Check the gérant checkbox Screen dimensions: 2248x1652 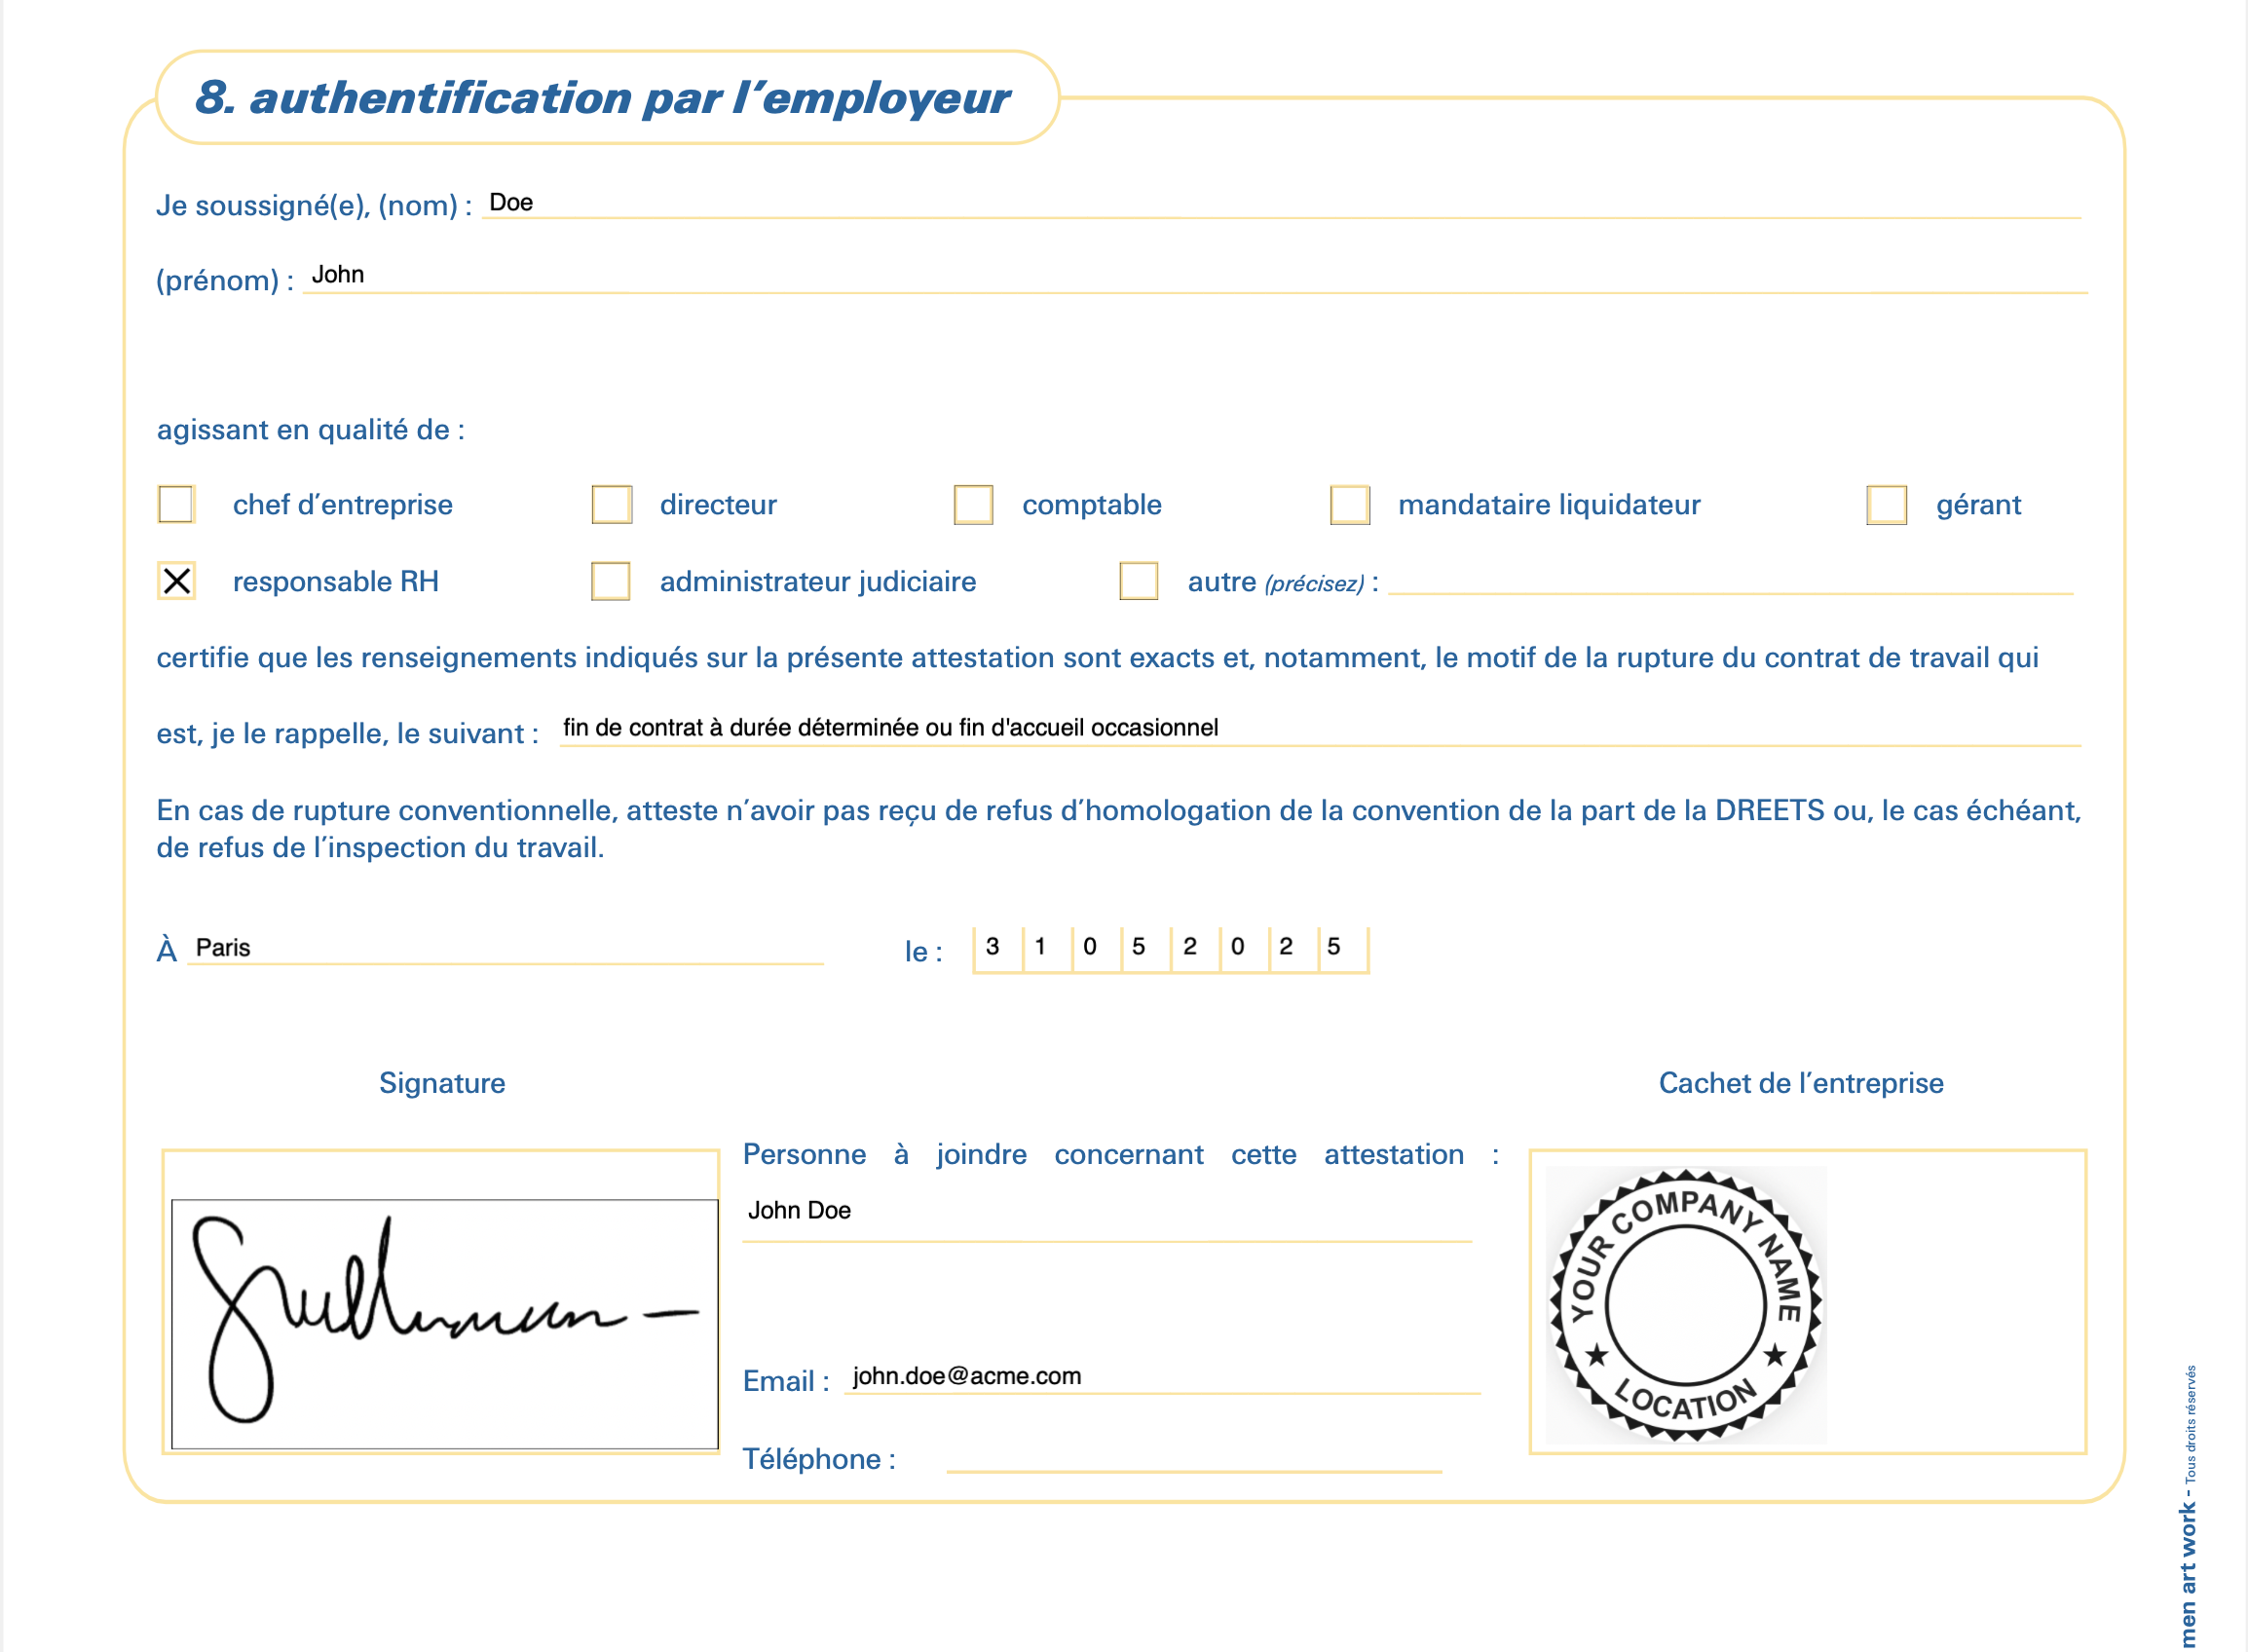[1886, 504]
